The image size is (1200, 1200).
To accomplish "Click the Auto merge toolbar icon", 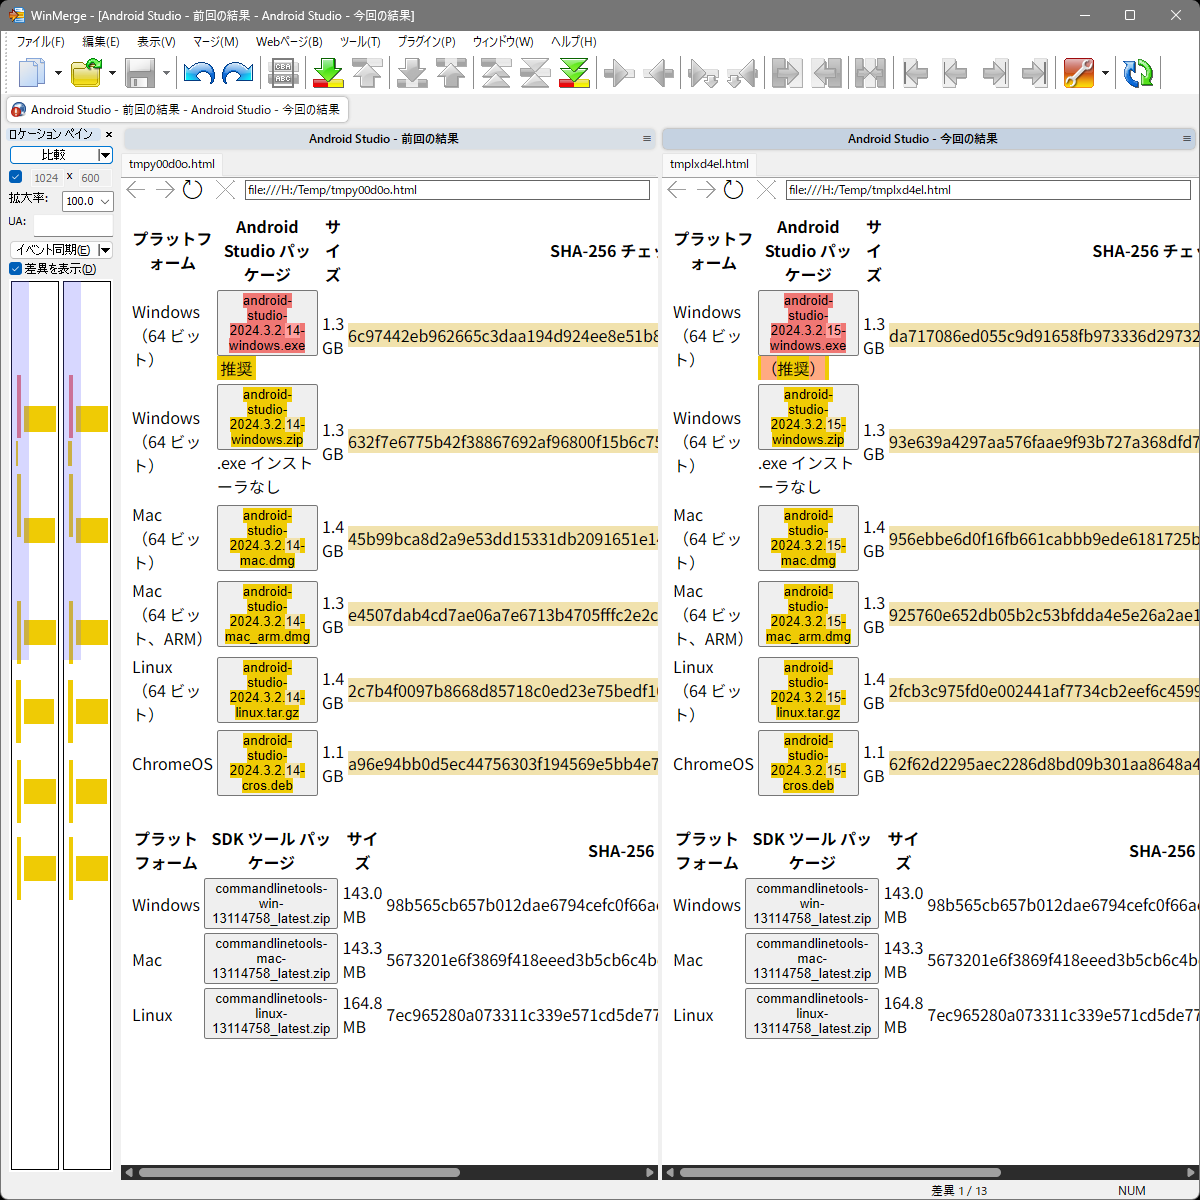I will [x=871, y=73].
